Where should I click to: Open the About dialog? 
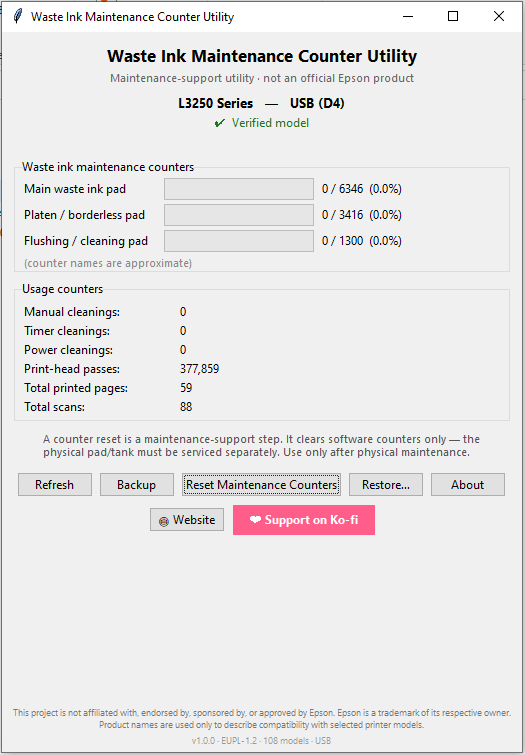(468, 484)
